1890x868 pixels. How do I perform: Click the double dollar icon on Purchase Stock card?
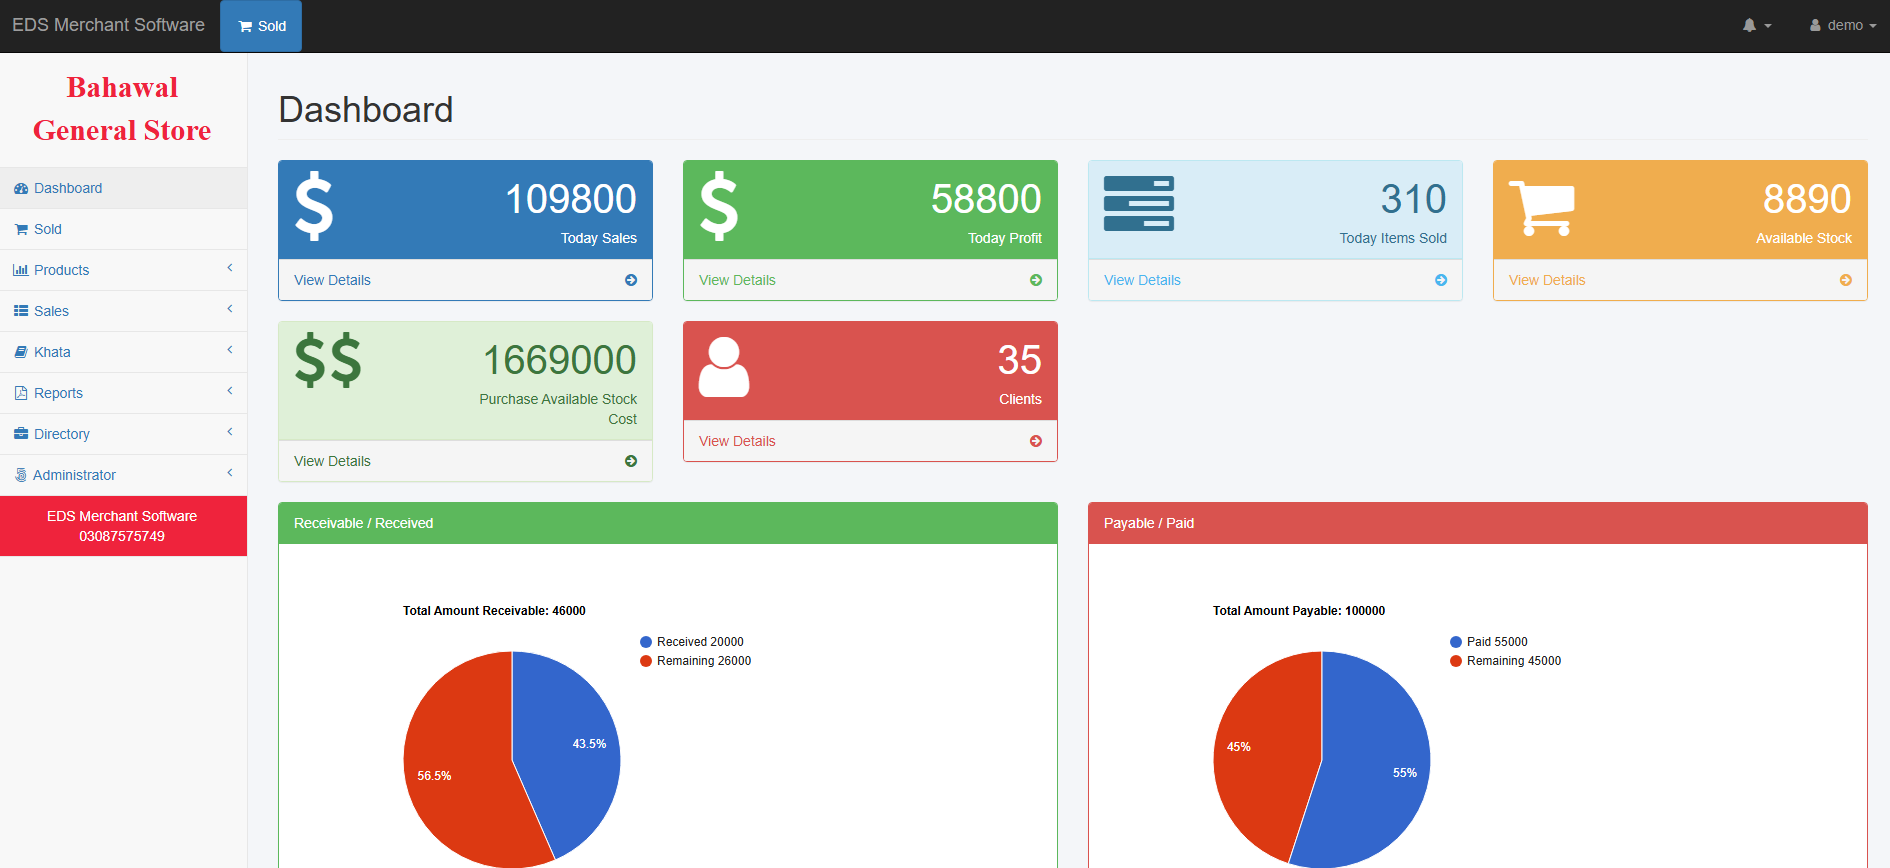point(328,360)
